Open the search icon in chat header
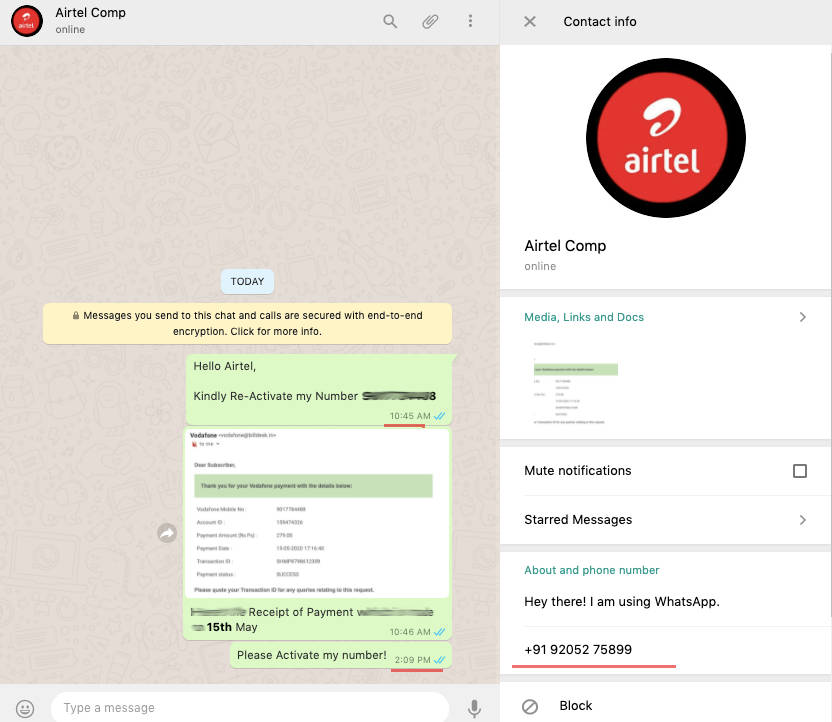Image resolution: width=832 pixels, height=722 pixels. [x=390, y=20]
